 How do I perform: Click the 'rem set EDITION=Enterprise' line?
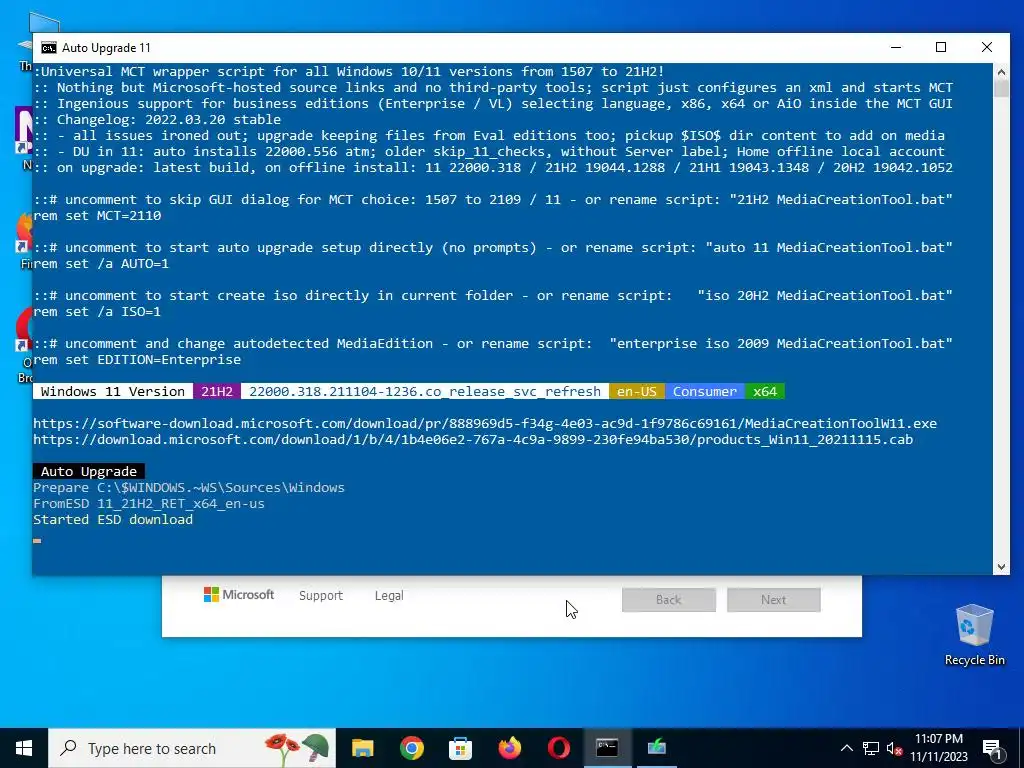click(x=137, y=359)
